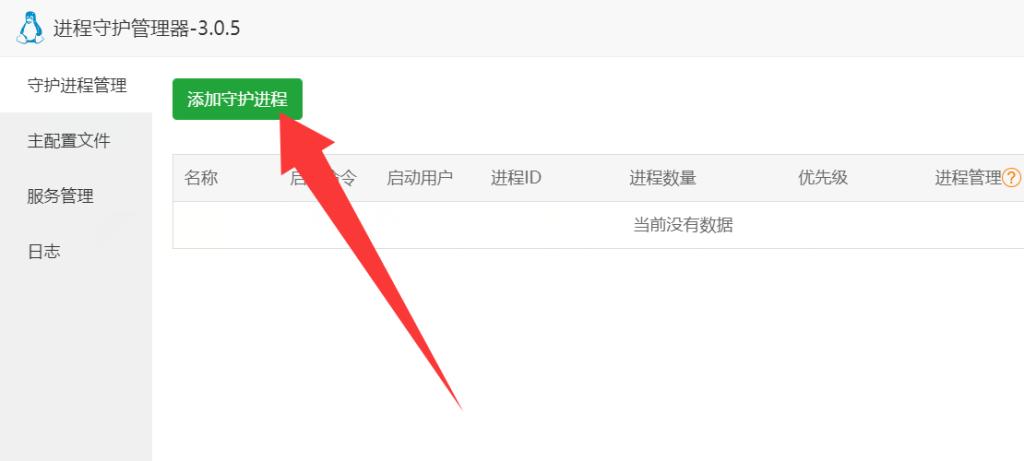Switch to the 主配置文件 tab
Image resolution: width=1024 pixels, height=461 pixels.
coord(76,140)
